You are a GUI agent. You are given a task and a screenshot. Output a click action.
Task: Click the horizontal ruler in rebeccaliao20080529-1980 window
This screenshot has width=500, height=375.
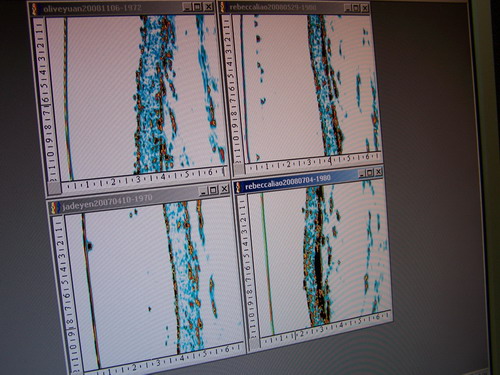click(313, 162)
